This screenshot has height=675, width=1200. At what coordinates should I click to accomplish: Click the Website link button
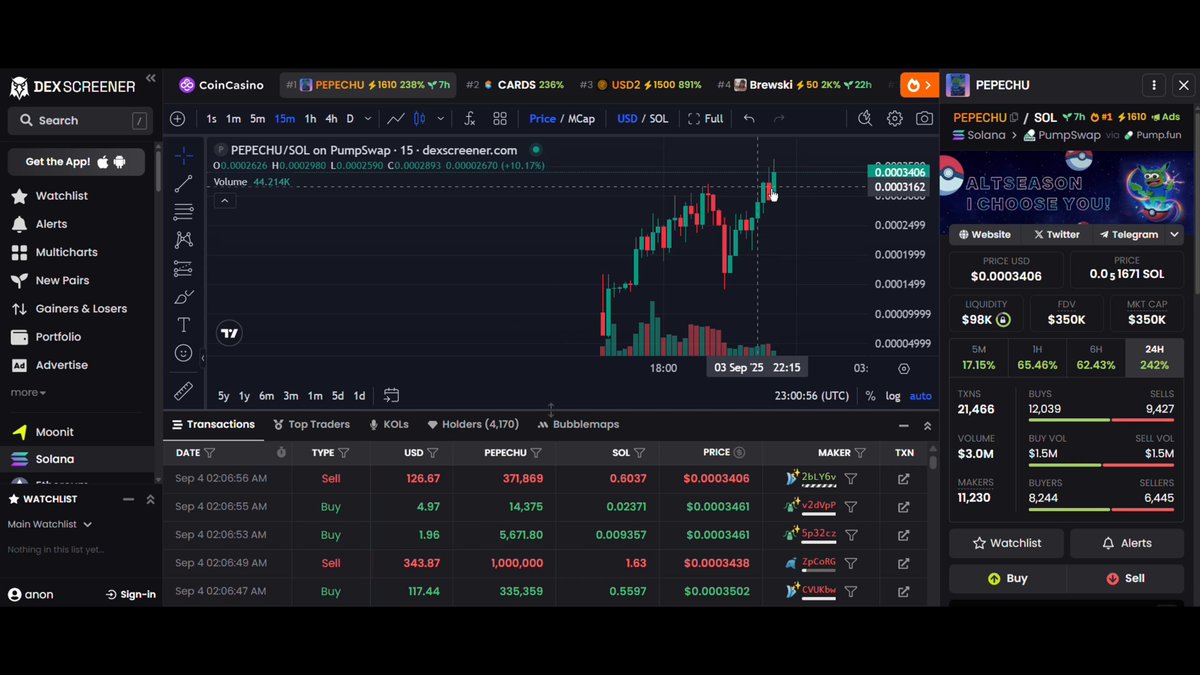pos(985,235)
